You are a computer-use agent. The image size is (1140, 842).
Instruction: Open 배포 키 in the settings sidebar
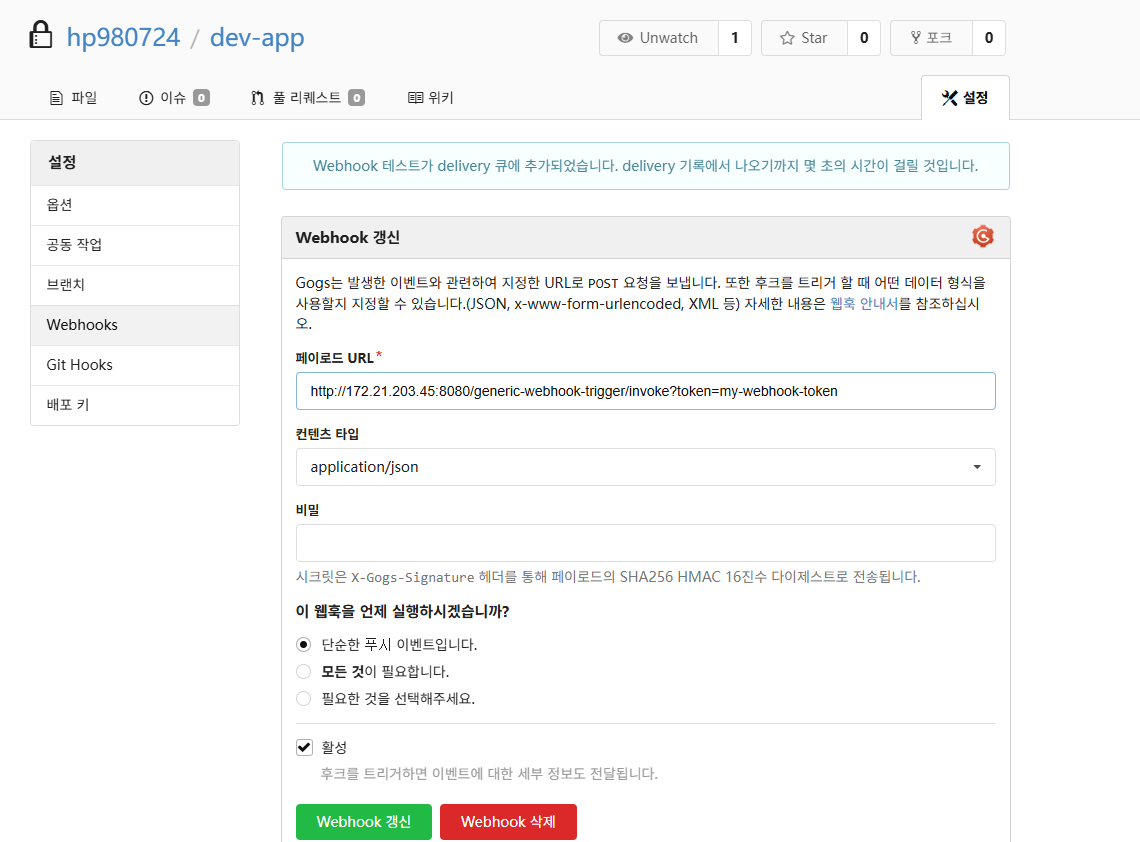[x=135, y=405]
